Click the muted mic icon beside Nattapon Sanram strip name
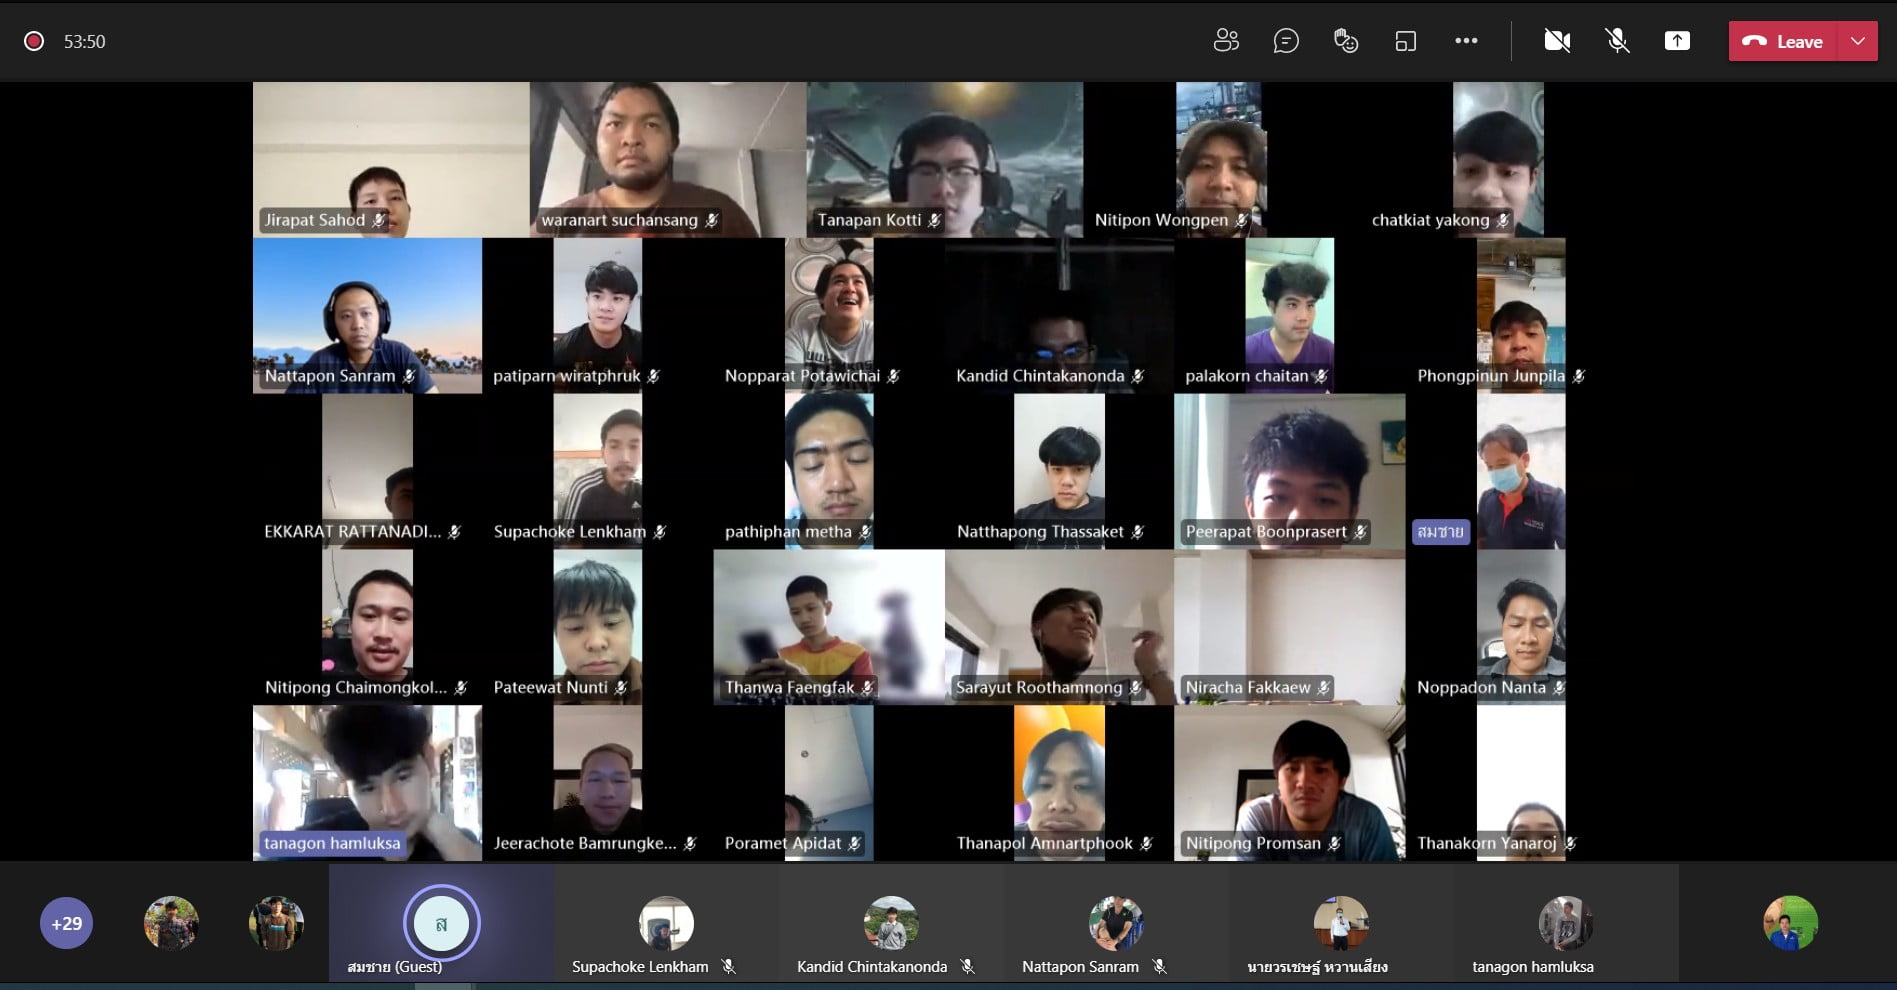 click(1159, 967)
